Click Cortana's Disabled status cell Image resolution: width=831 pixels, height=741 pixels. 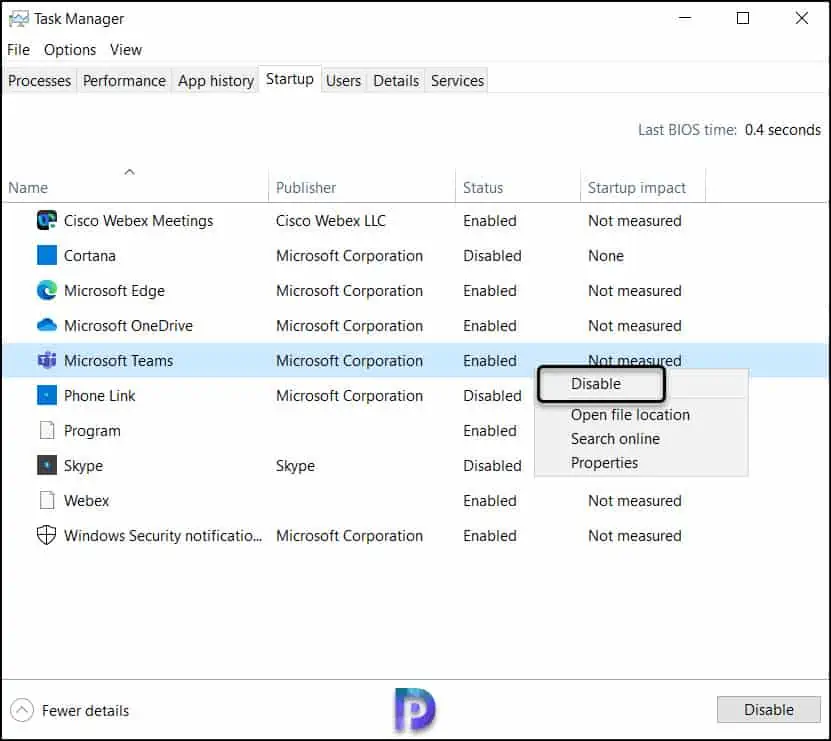tap(492, 255)
